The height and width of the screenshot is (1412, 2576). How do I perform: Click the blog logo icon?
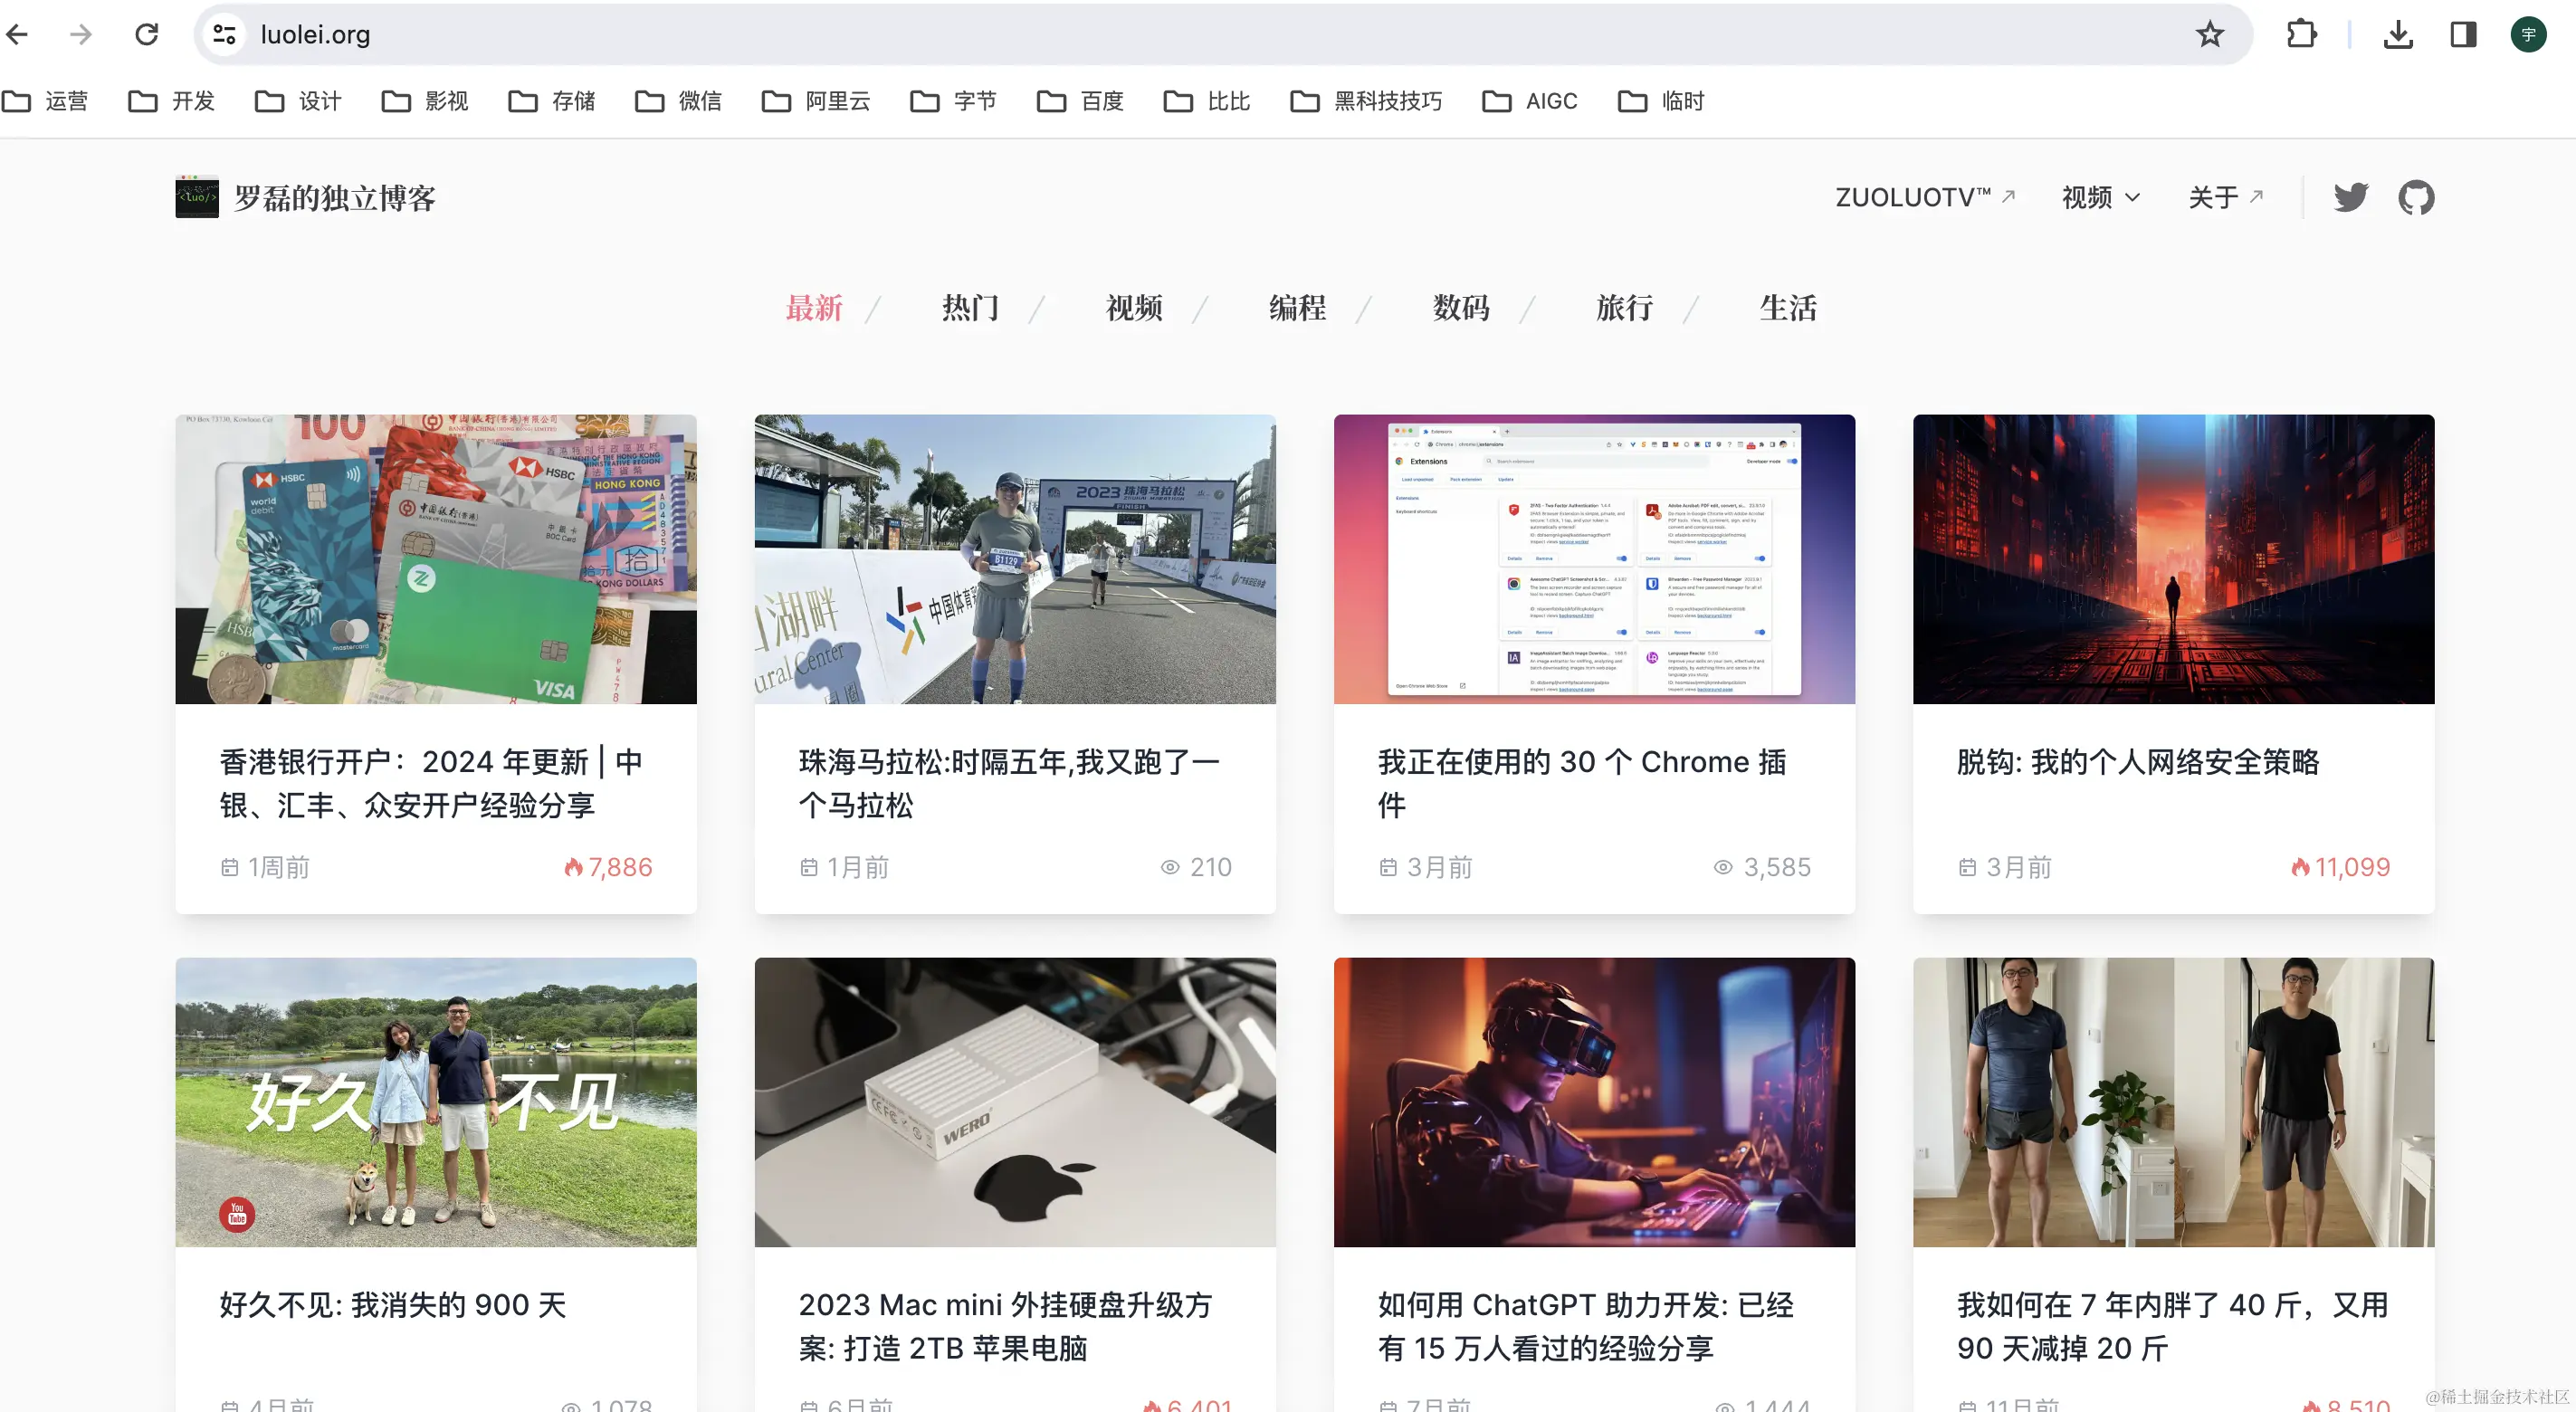click(x=197, y=197)
